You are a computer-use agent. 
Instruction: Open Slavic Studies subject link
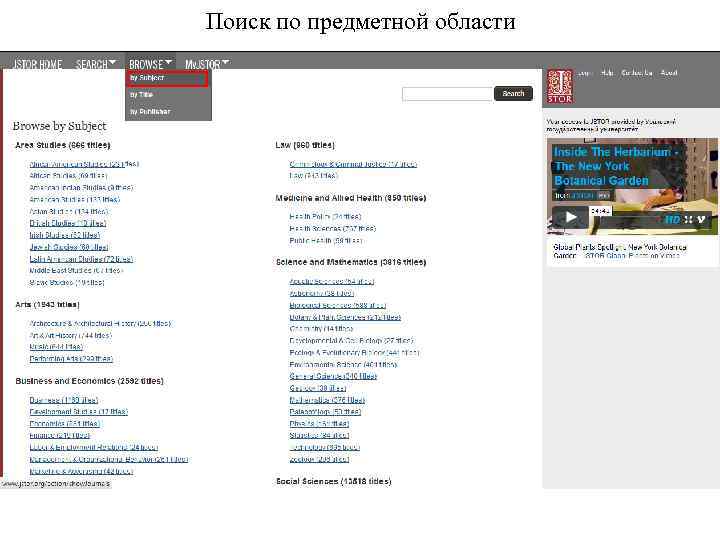(x=67, y=283)
